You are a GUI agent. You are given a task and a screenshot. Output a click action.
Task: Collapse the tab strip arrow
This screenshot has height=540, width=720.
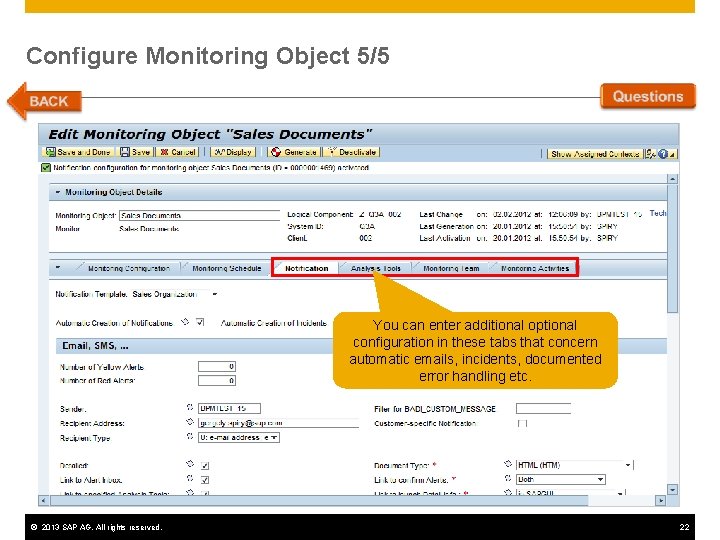(58, 267)
